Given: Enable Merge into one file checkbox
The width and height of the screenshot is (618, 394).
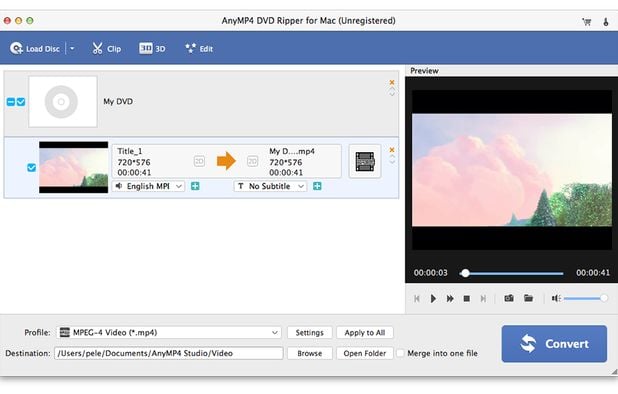Looking at the screenshot, I should [x=400, y=353].
